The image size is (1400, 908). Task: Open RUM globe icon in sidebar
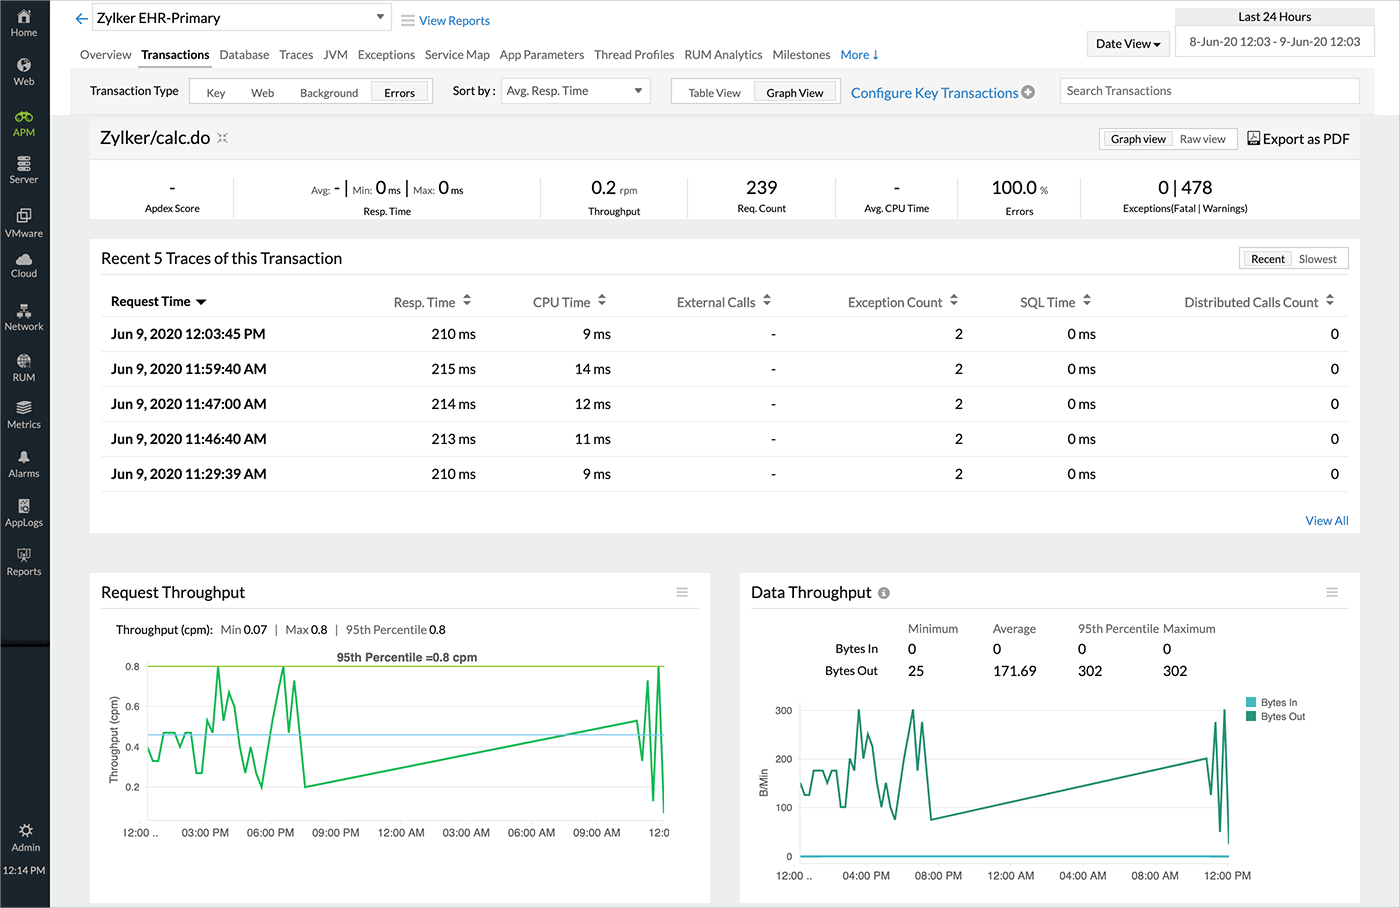click(x=24, y=367)
